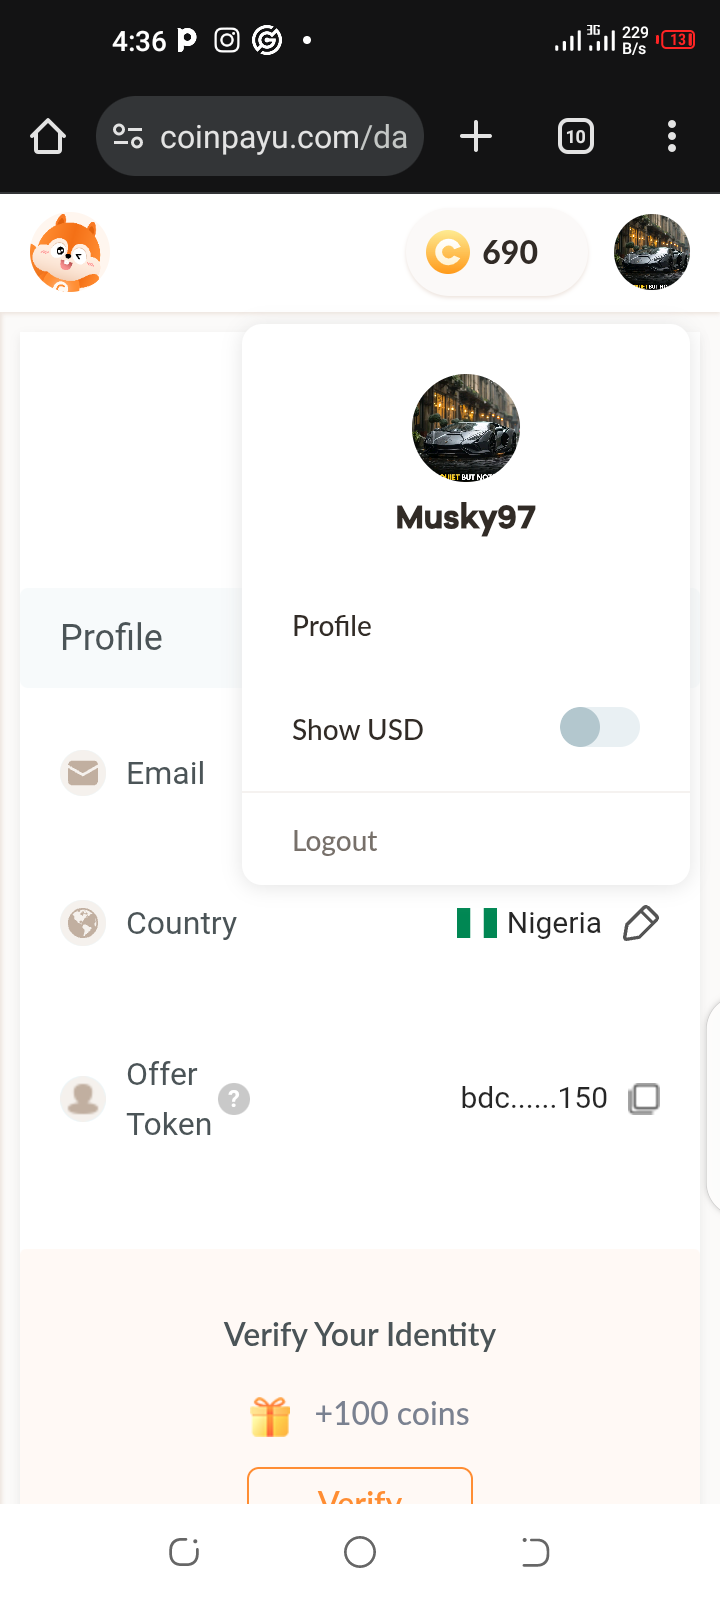Tap the Android recent apps button

pyautogui.click(x=184, y=1552)
